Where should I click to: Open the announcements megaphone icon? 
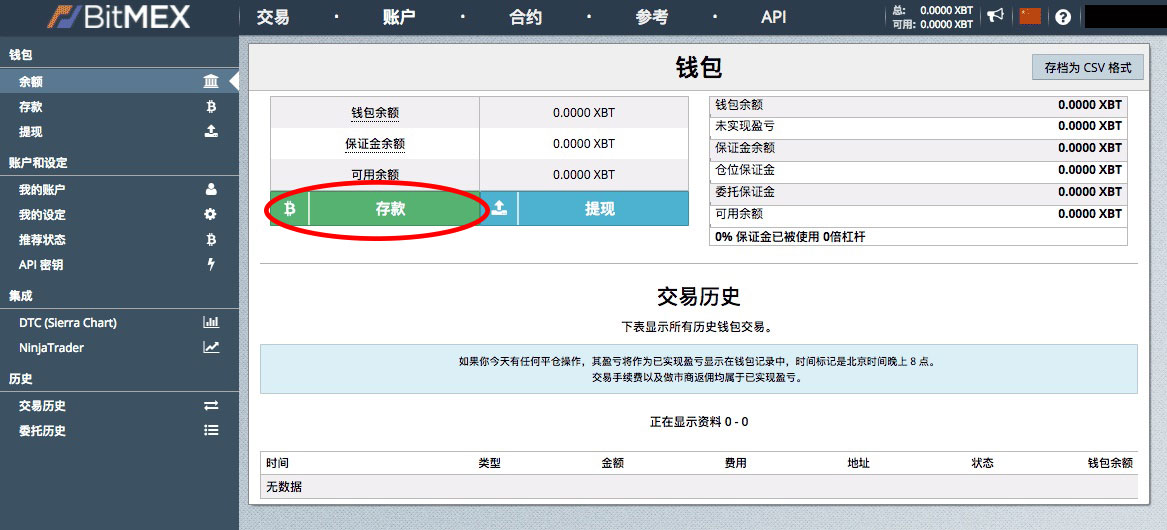pos(995,16)
